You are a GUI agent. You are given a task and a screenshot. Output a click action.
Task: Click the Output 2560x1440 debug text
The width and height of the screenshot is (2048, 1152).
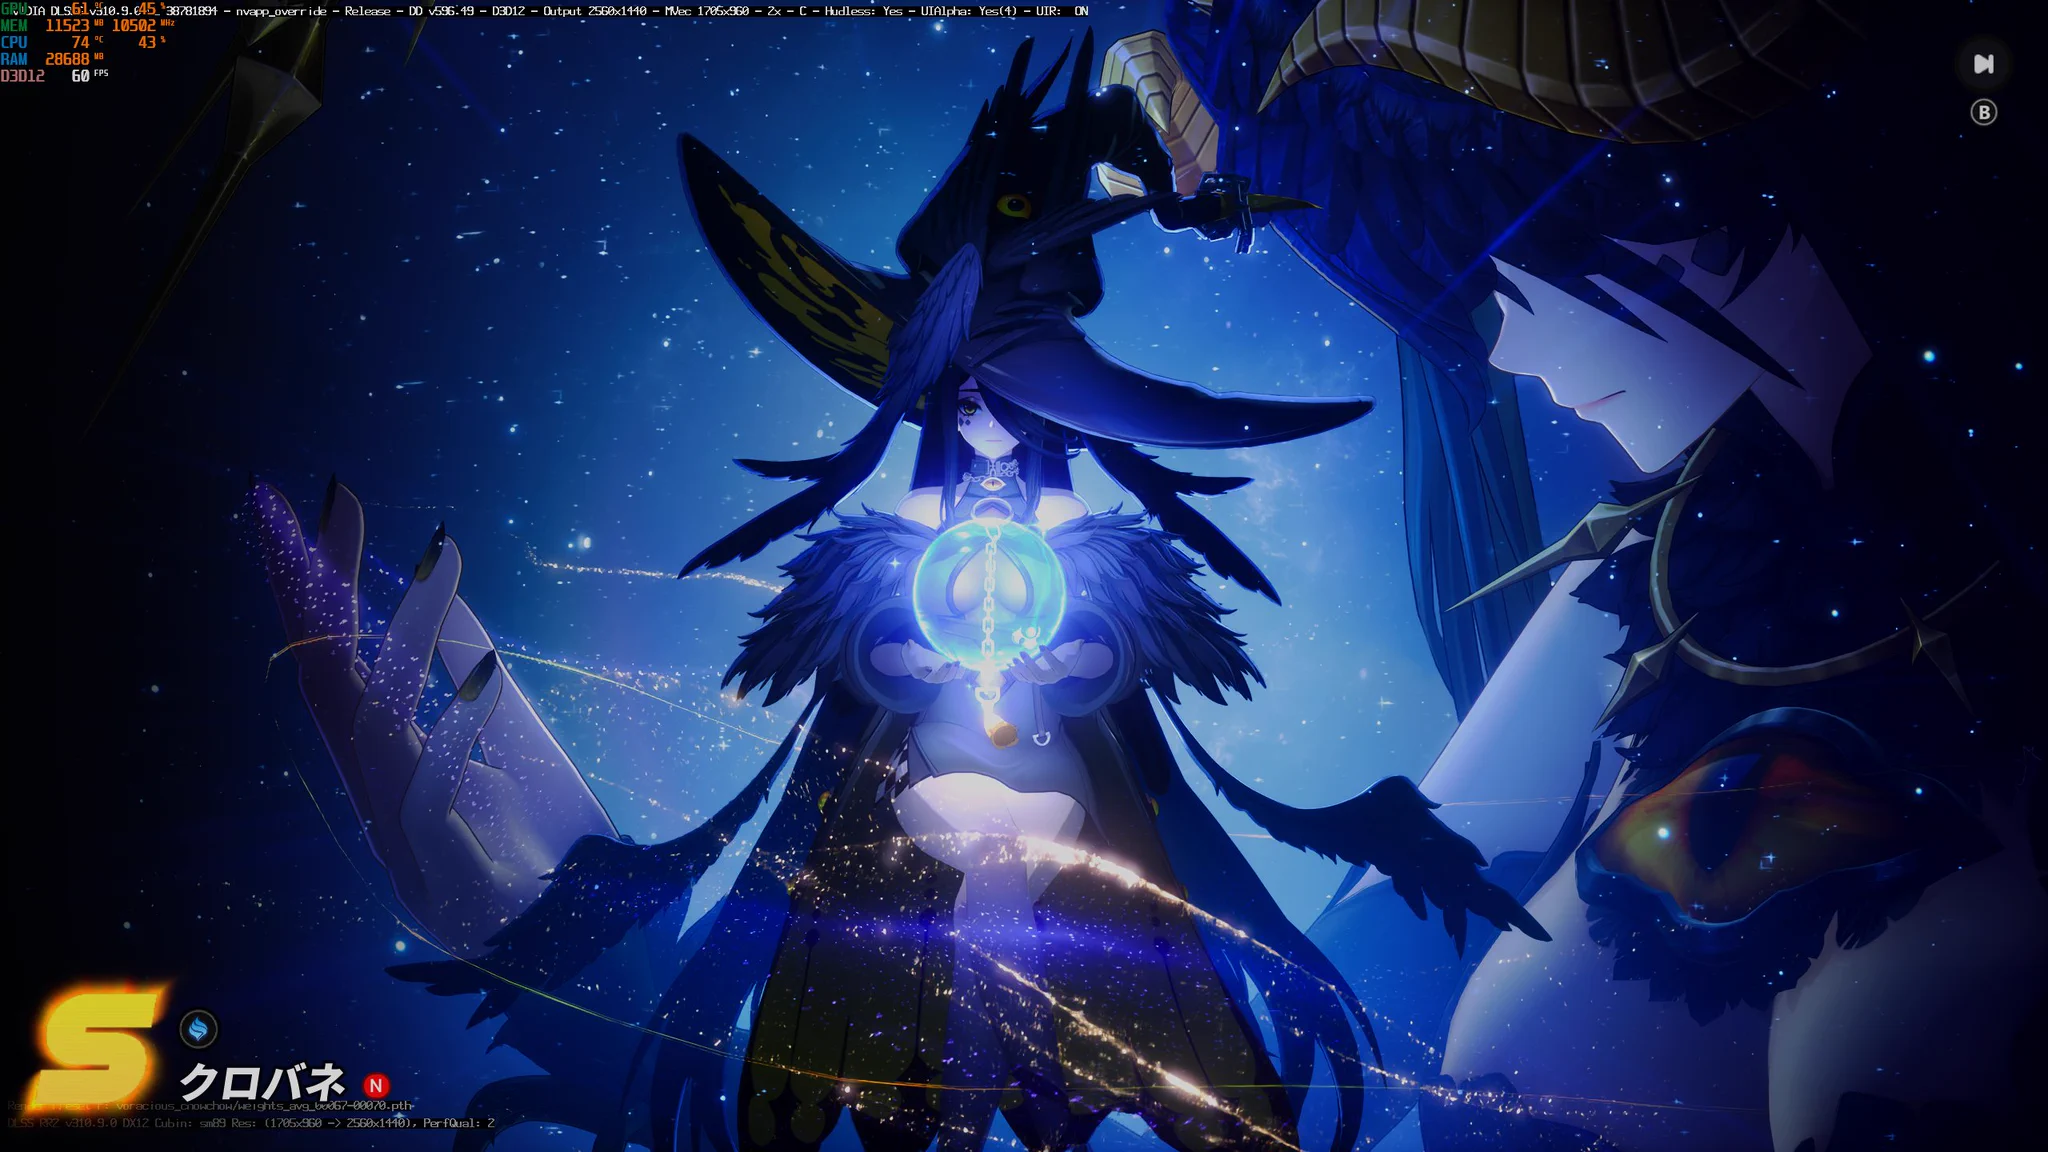pyautogui.click(x=595, y=11)
